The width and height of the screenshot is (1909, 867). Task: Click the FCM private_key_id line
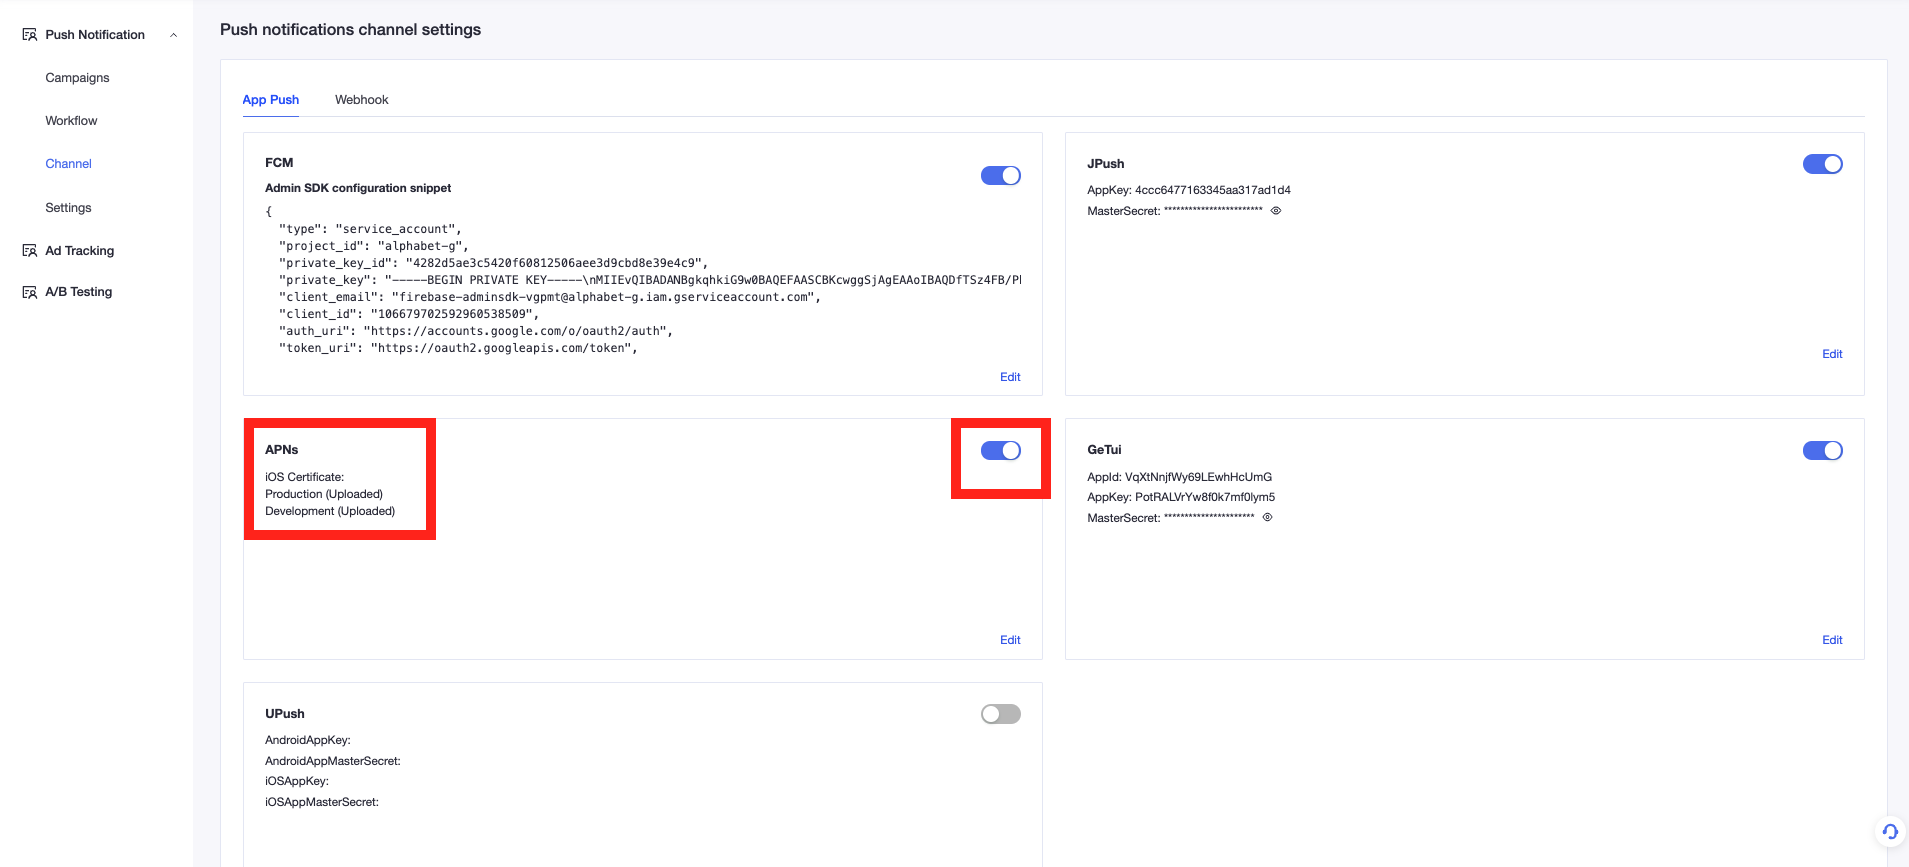[x=493, y=263]
